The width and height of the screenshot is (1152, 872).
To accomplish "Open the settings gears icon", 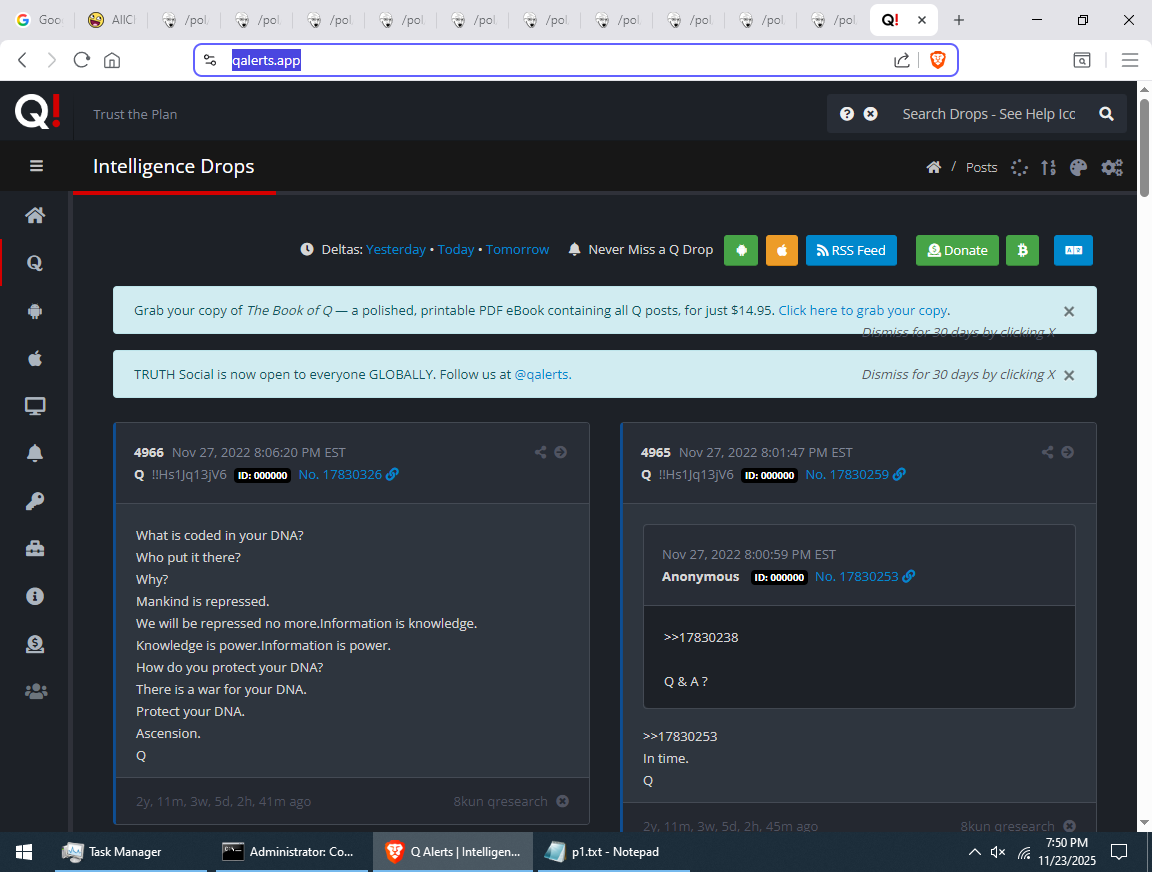I will [x=1112, y=167].
